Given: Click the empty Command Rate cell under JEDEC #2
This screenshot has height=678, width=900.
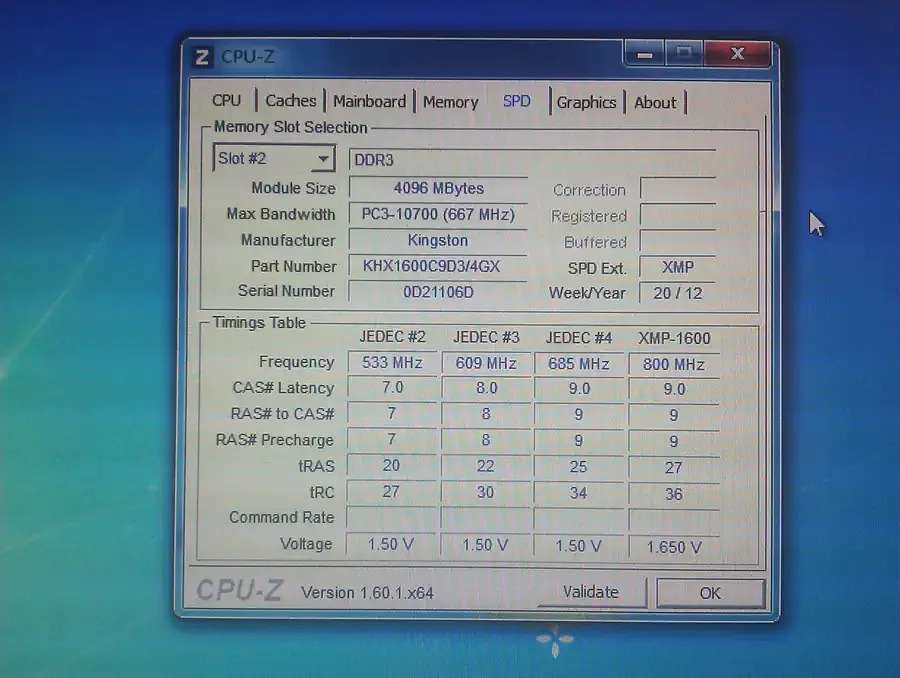Looking at the screenshot, I should (391, 518).
